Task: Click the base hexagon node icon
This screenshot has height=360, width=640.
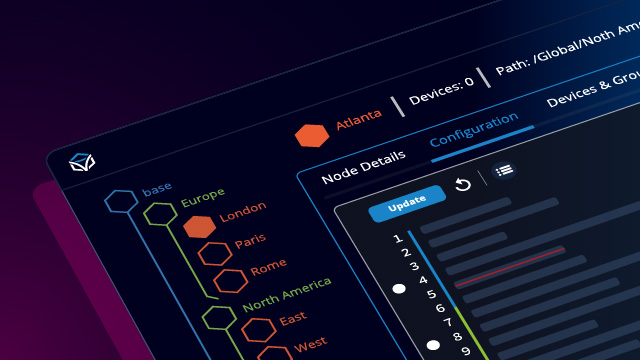Action: 121,201
